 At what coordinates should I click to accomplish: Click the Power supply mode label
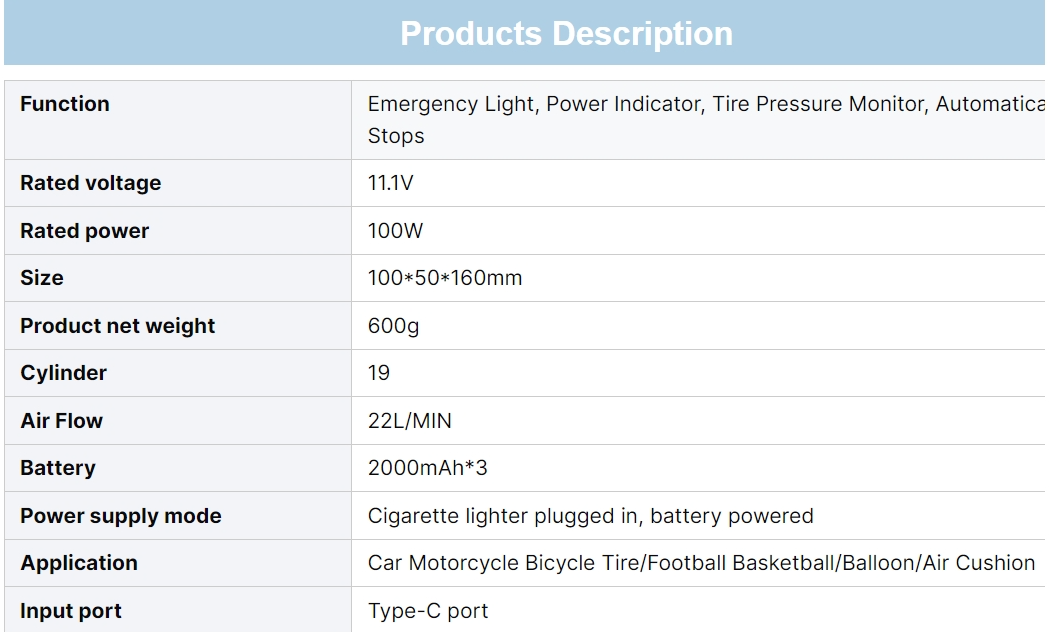[121, 516]
